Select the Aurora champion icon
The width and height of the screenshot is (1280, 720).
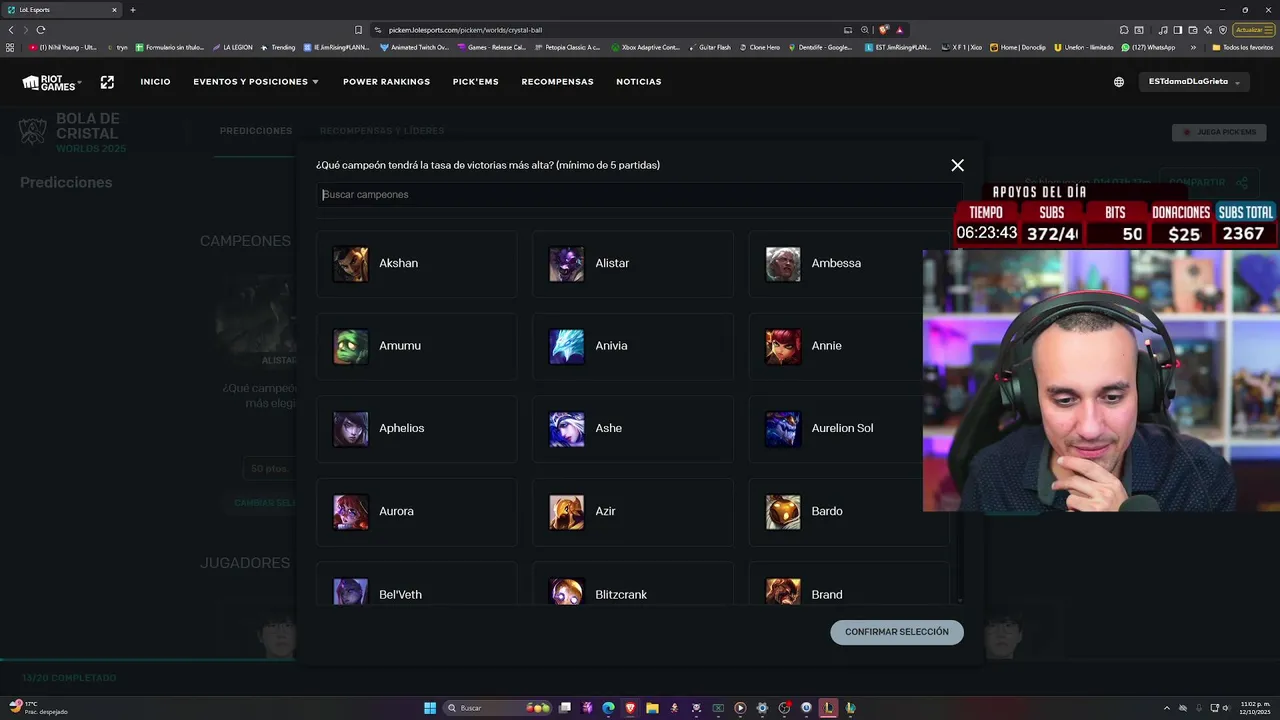click(350, 512)
